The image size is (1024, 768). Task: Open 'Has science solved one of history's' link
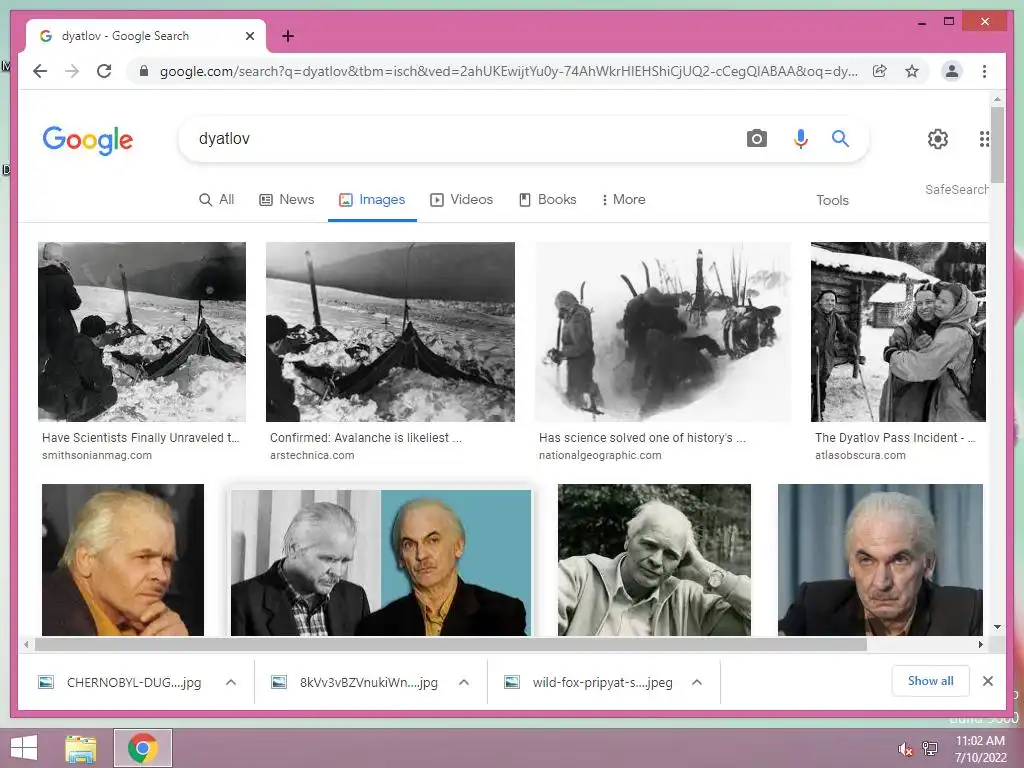tap(642, 438)
